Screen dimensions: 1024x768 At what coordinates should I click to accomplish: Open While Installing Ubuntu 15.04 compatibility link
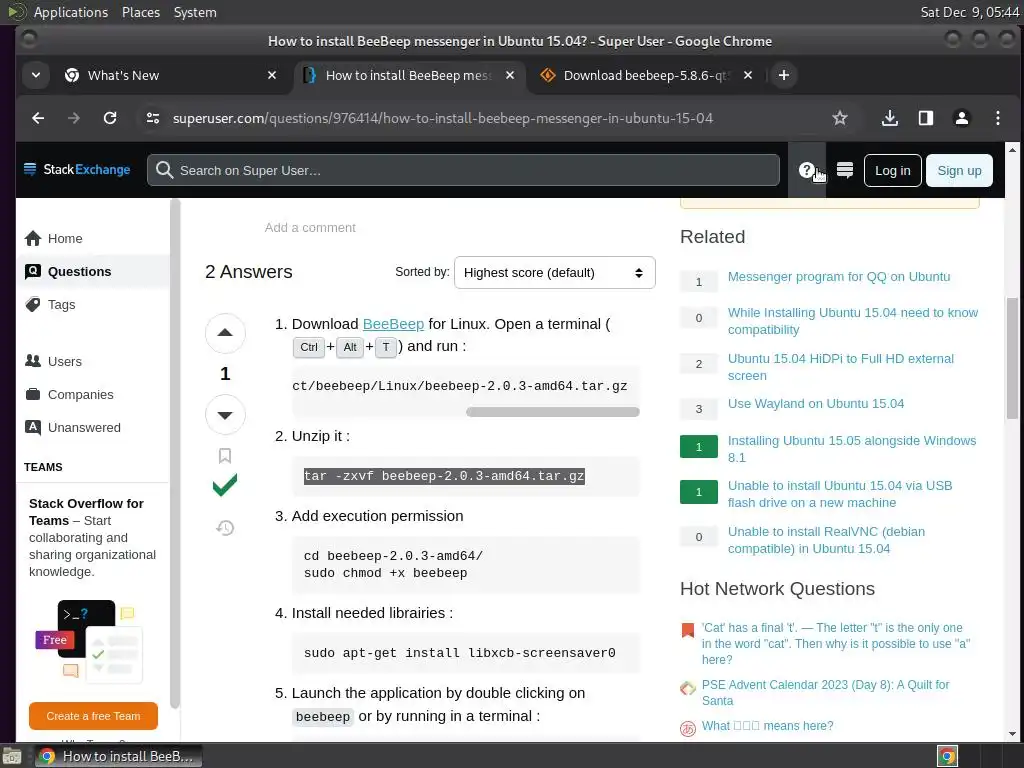point(852,321)
